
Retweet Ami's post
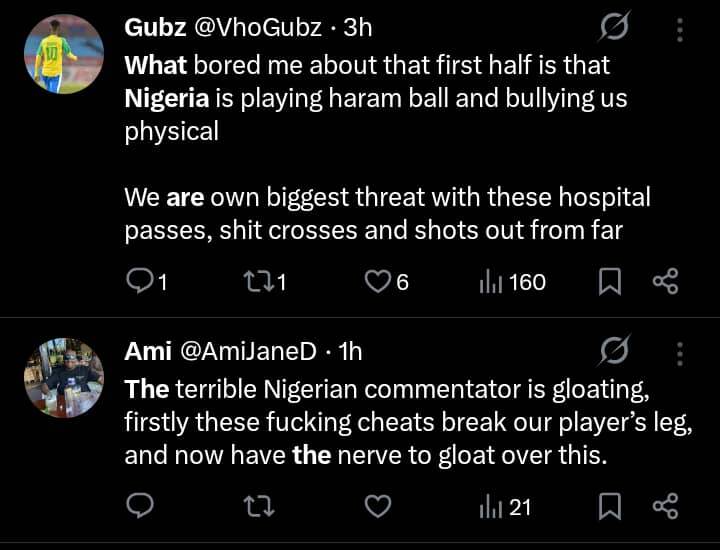pos(259,507)
